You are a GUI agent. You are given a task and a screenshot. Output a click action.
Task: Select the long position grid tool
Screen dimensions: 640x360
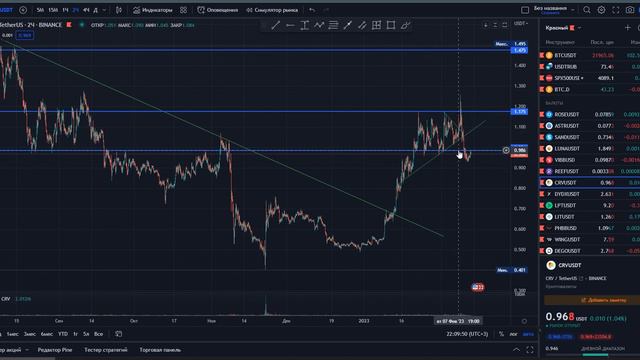click(376, 25)
